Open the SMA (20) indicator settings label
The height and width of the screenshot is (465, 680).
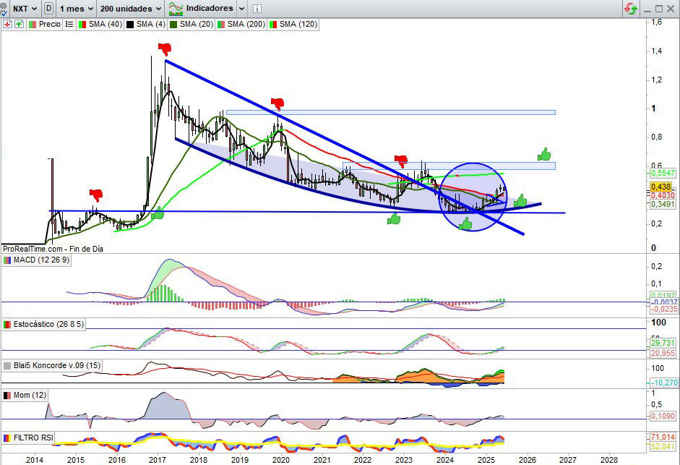196,24
